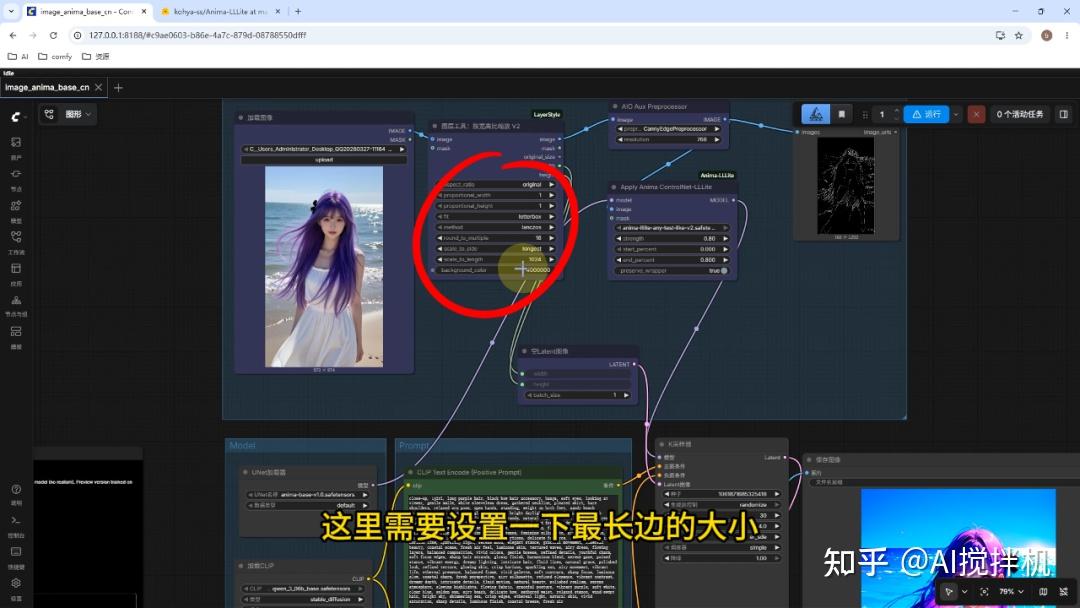Viewport: 1080px width, 608px height.
Task: Open the run button options chevron
Action: (956, 114)
